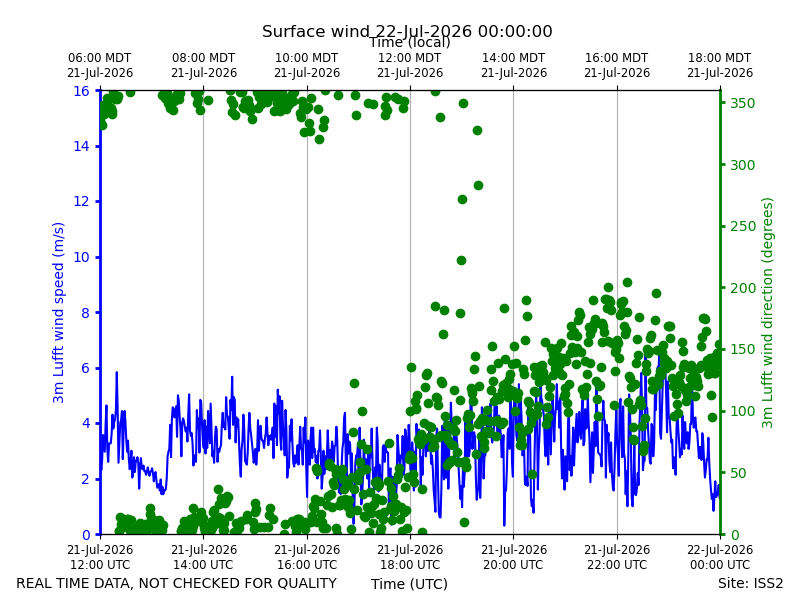Image resolution: width=800 pixels, height=600 pixels.
Task: Click the Site: ISS2 label
Action: 750,583
